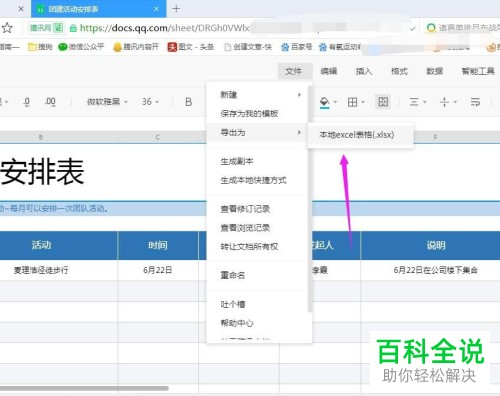Click the vertical align icon
Screen dimensions: 500x396
(x=444, y=102)
